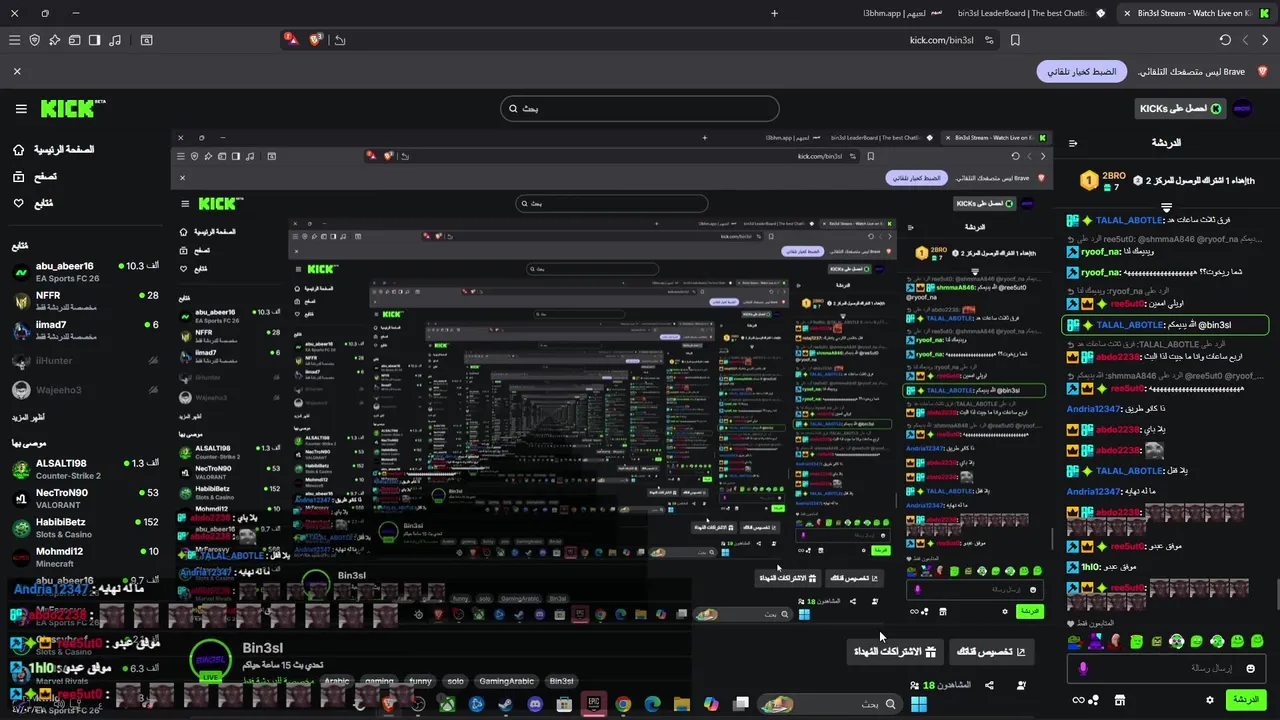The image size is (1280, 720).
Task: Click the large تخصيص قناتك button below stream
Action: [x=991, y=651]
